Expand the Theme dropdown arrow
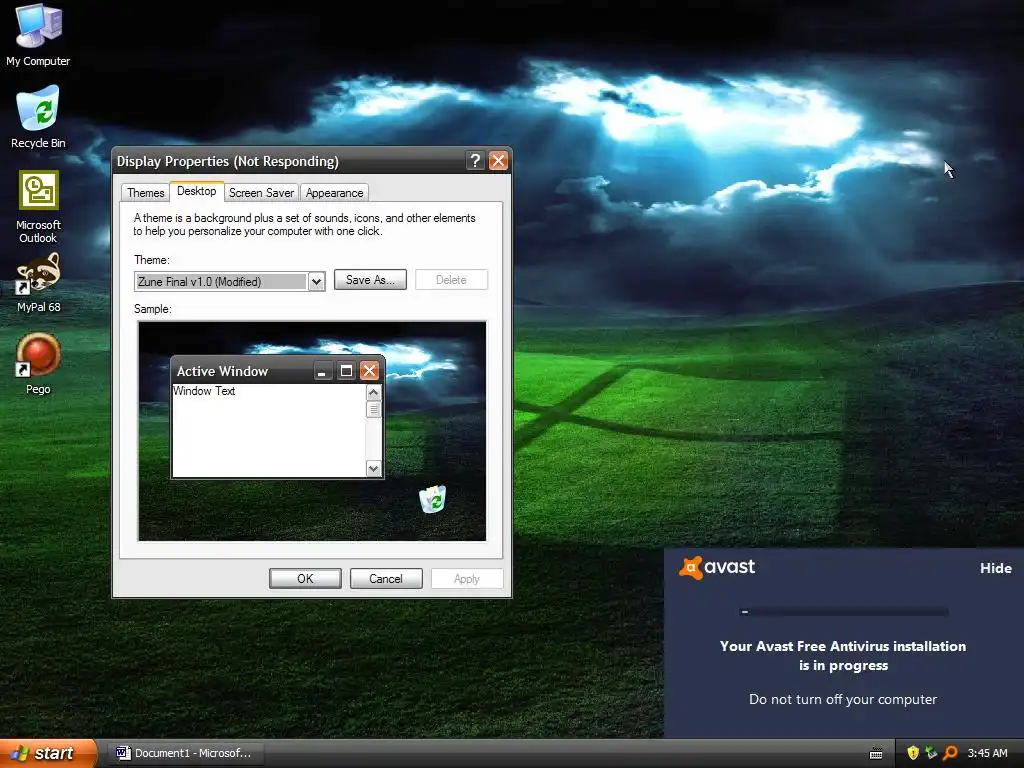Screen dimensions: 1024x768 point(316,281)
